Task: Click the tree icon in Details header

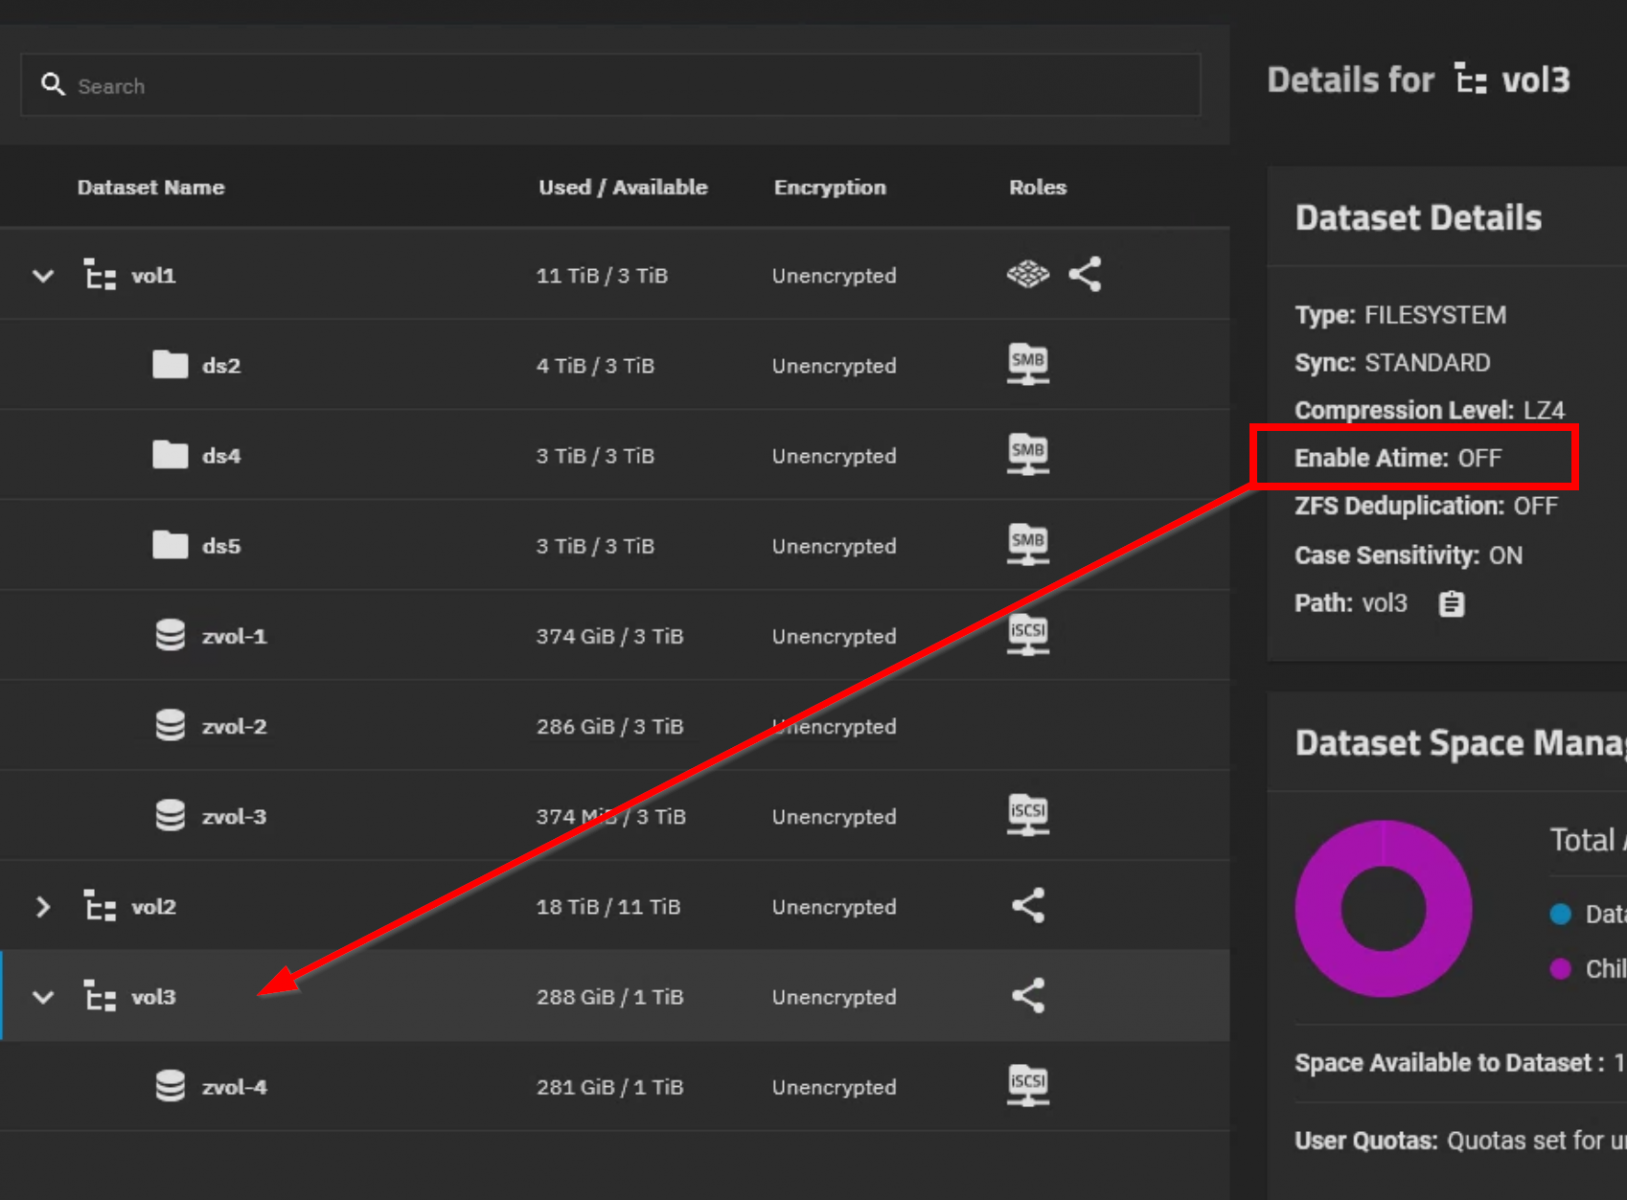Action: pos(1470,79)
